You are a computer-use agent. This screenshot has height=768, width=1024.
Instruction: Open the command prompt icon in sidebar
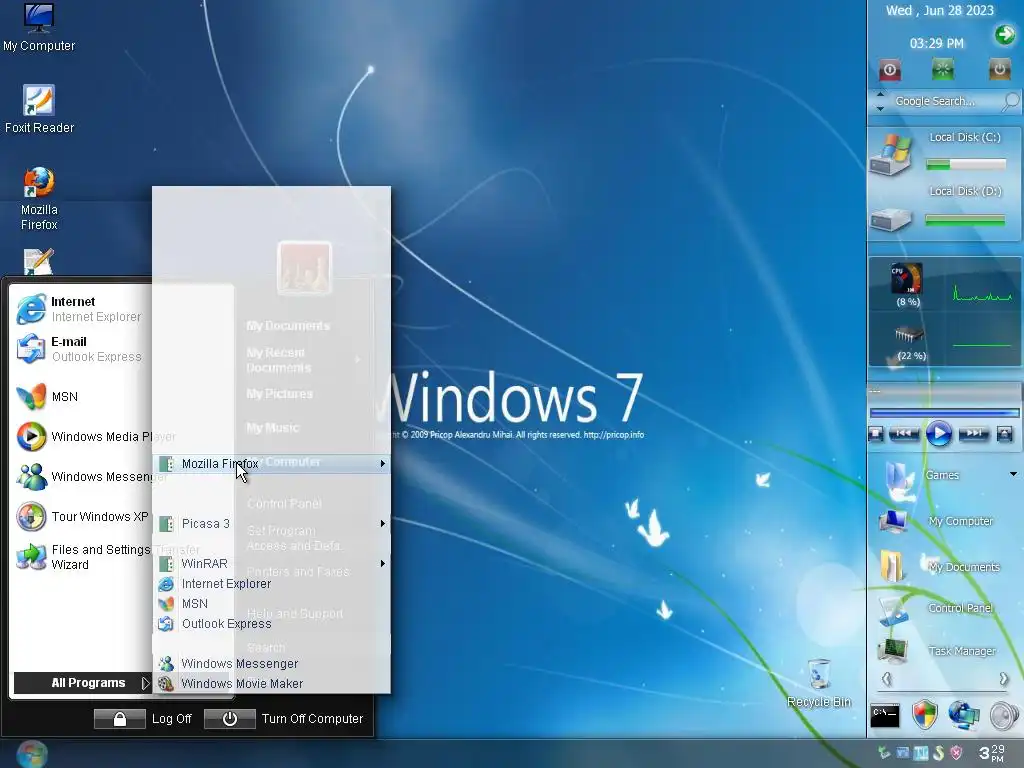885,715
